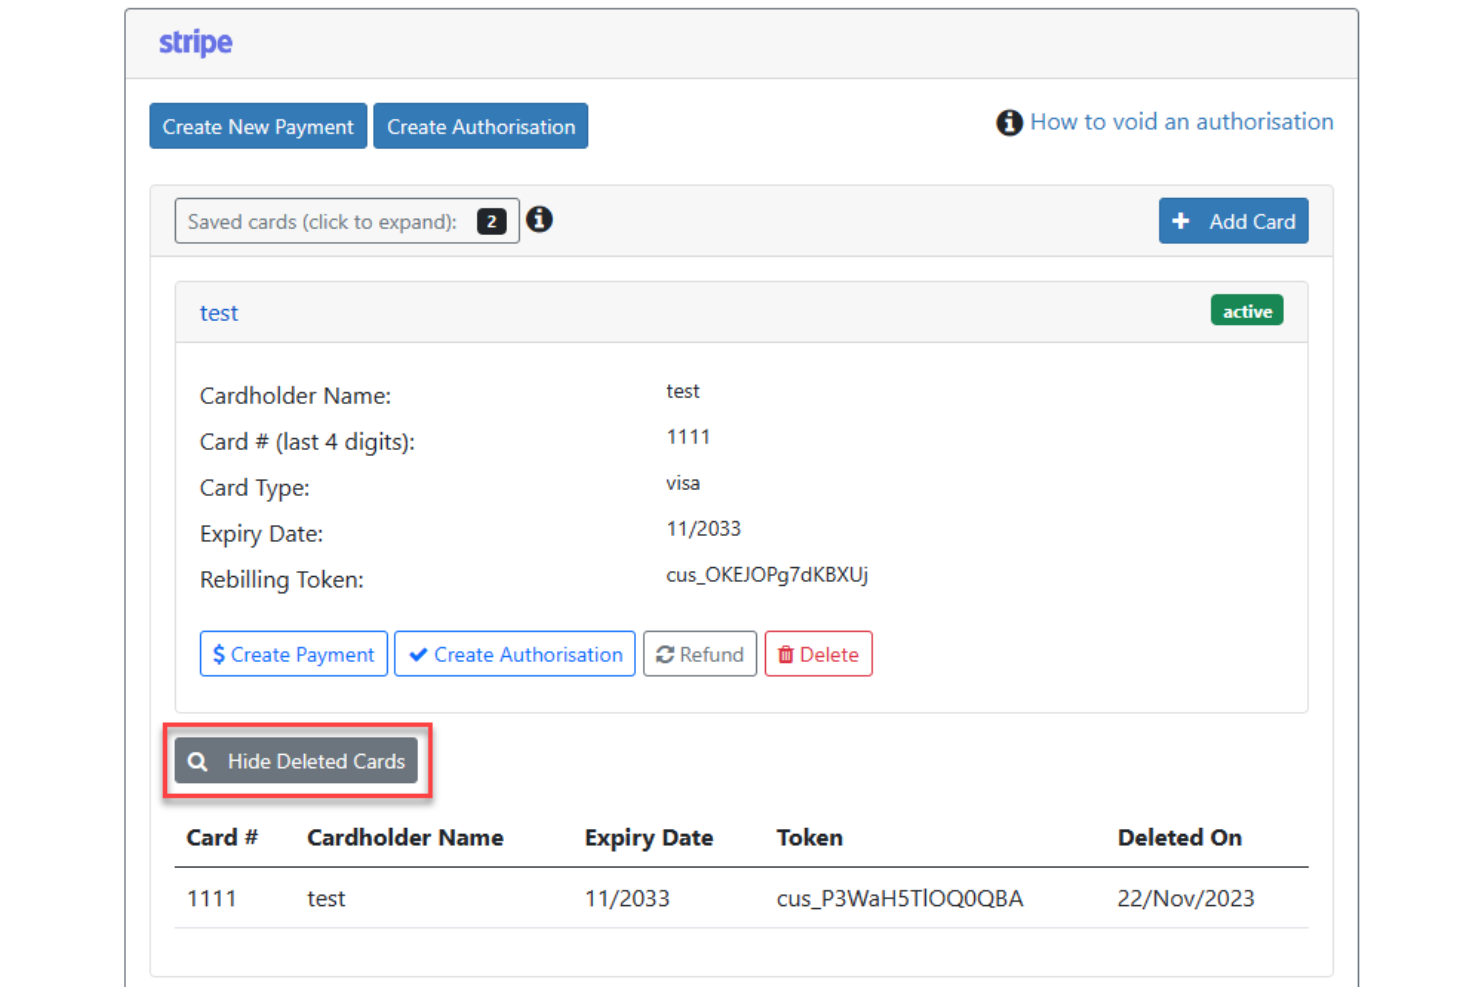Screen dimensions: 1480x987
Task: Click the Cardholder Name: label in card details
Action: 296,396
